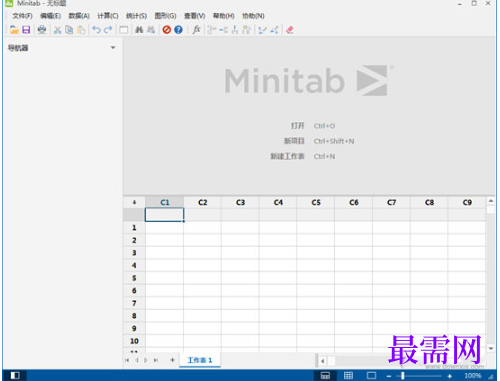
Task: Select row 1 header
Action: (134, 228)
